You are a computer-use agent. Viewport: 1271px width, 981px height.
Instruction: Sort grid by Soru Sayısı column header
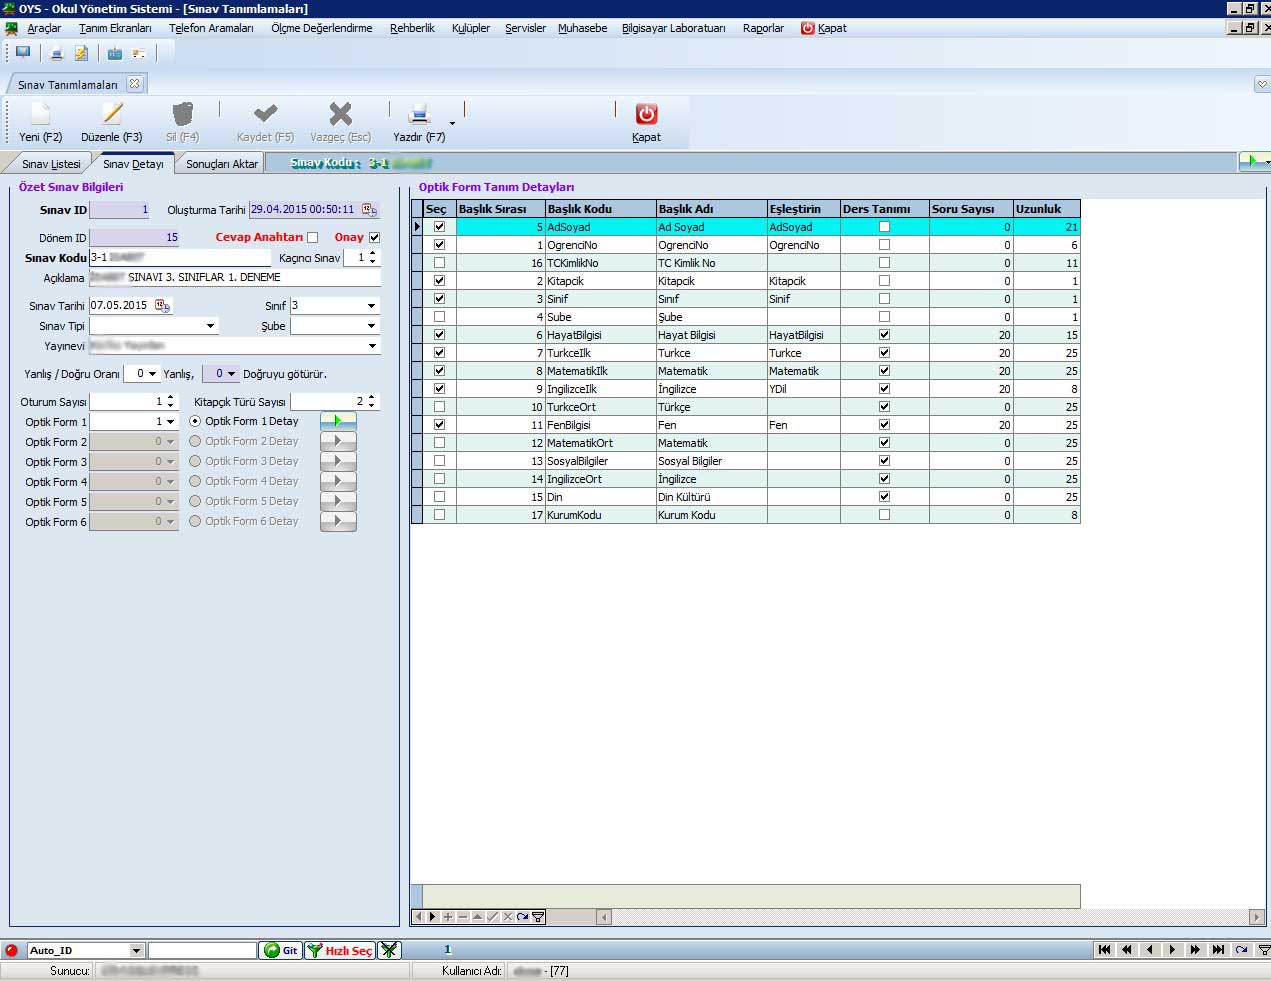[x=971, y=209]
